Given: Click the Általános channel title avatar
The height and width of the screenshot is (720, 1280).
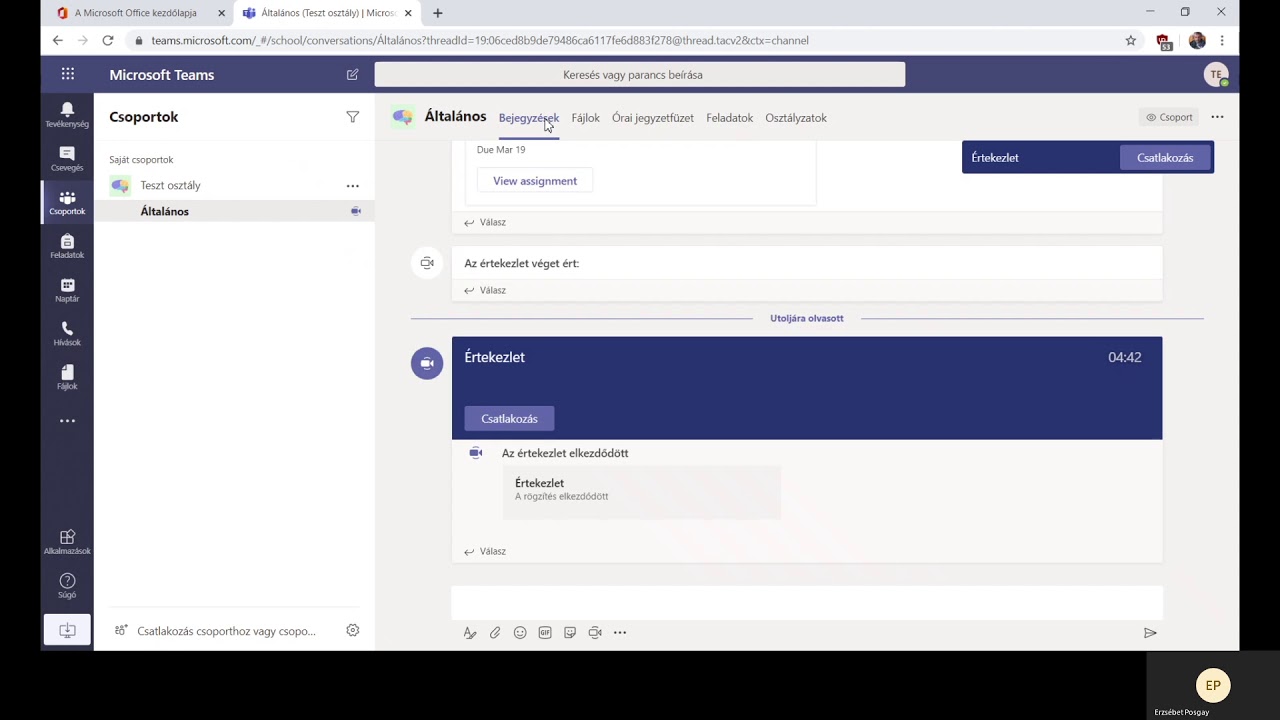Looking at the screenshot, I should 403,117.
